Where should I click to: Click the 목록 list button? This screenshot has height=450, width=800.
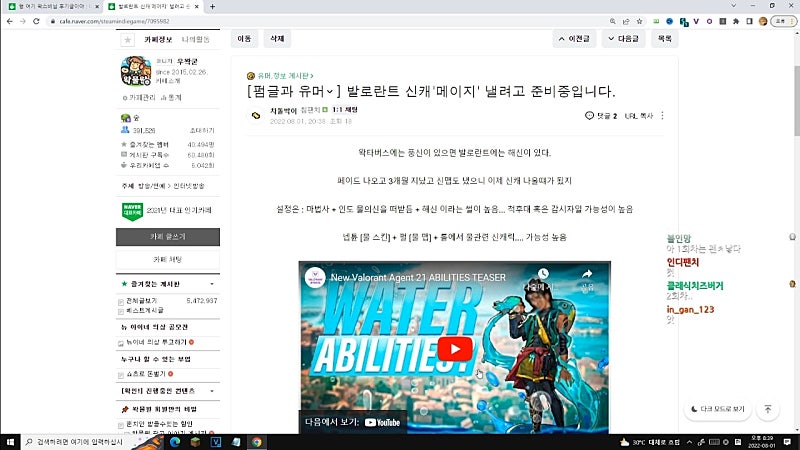coord(664,39)
